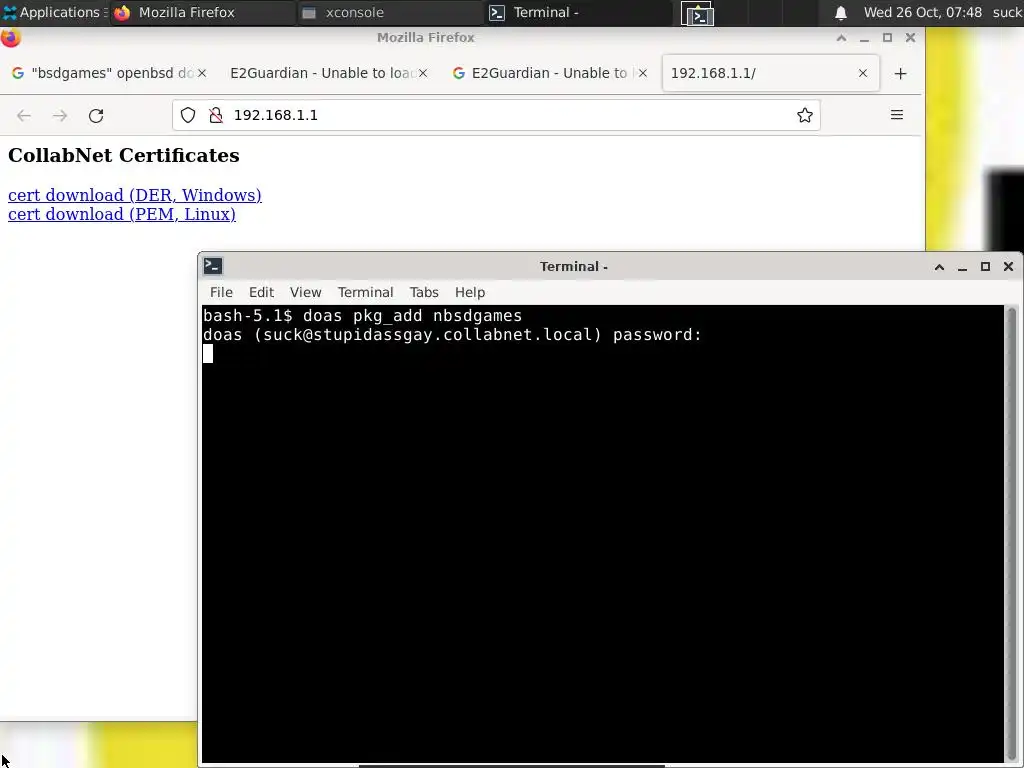Viewport: 1024px width, 768px height.
Task: Switch to the E2Guardian tab with Google icon
Action: pyautogui.click(x=542, y=73)
